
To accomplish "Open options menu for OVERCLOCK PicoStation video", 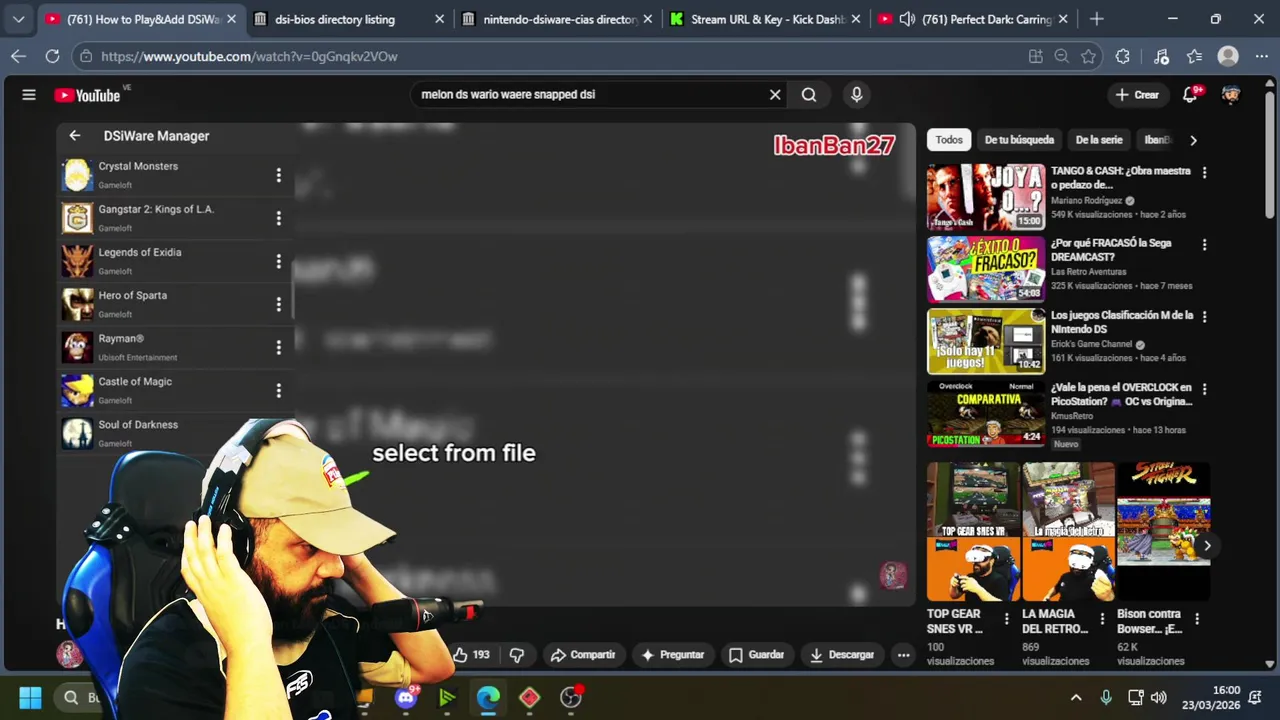I will [x=1204, y=389].
